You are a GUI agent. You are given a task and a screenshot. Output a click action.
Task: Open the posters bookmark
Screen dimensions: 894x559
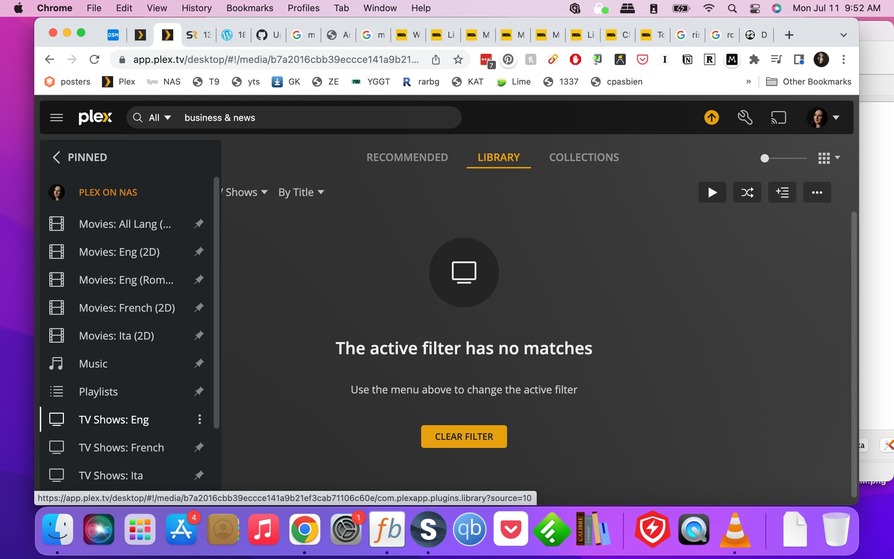tap(68, 82)
